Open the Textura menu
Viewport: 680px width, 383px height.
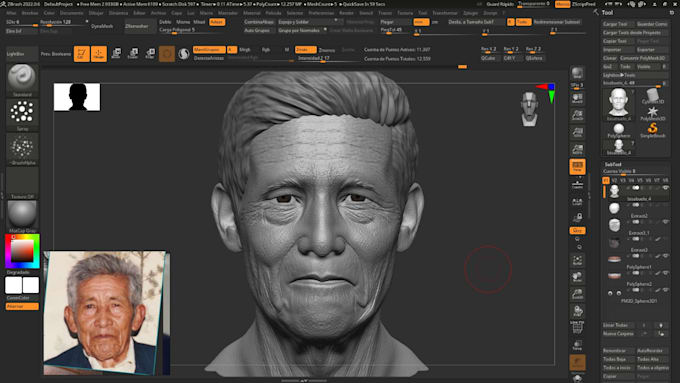pos(405,13)
